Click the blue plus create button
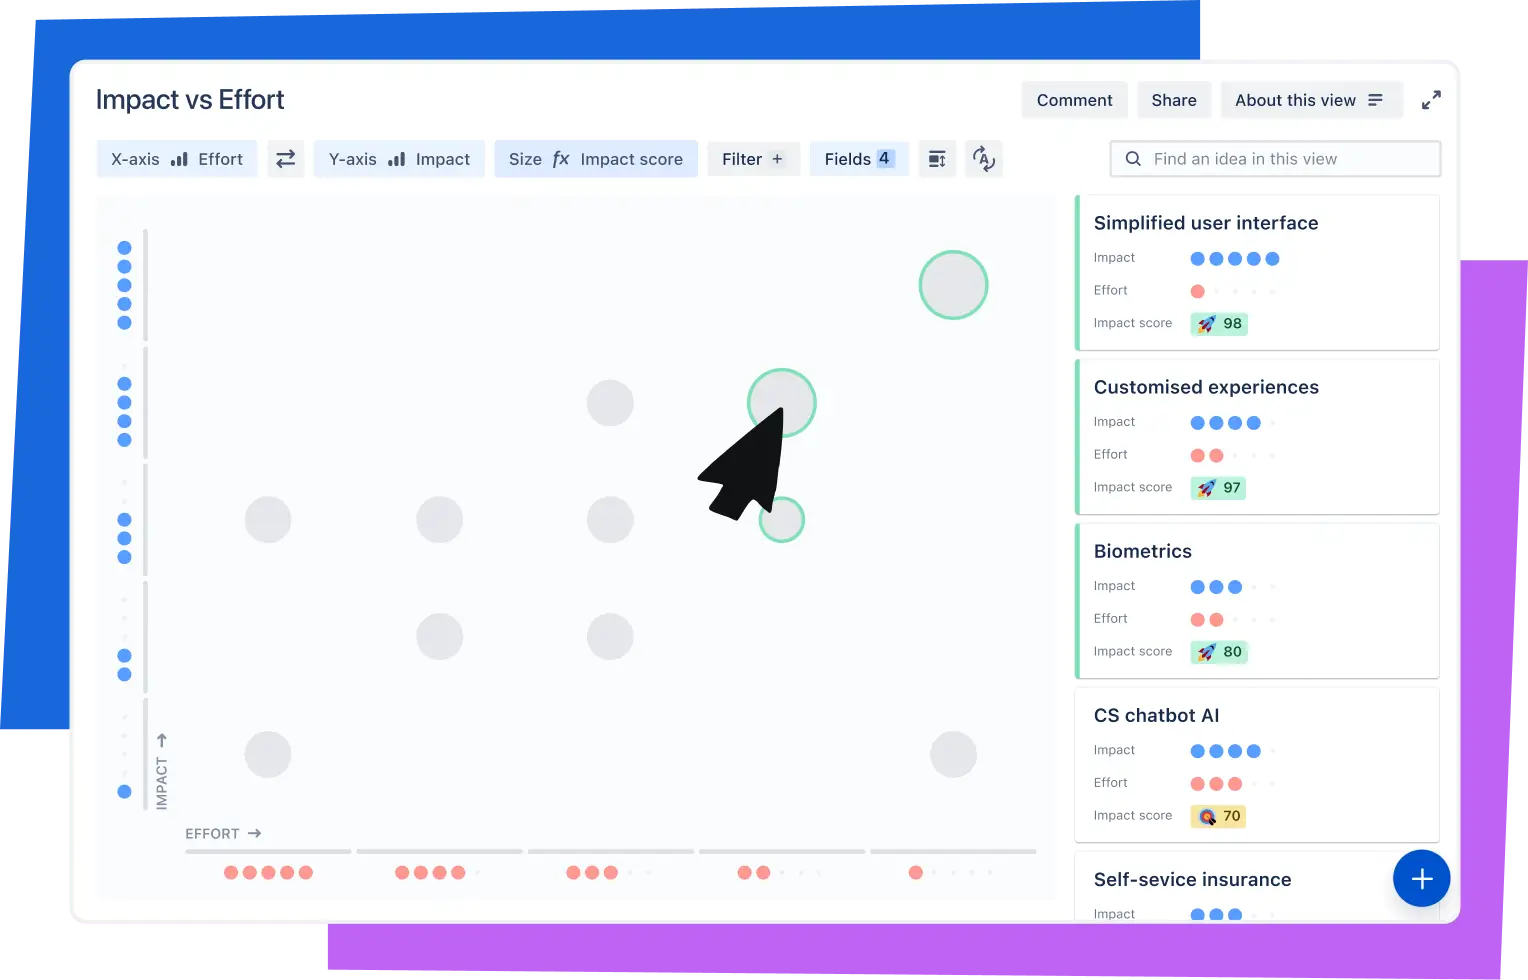This screenshot has height=980, width=1528. pyautogui.click(x=1422, y=879)
